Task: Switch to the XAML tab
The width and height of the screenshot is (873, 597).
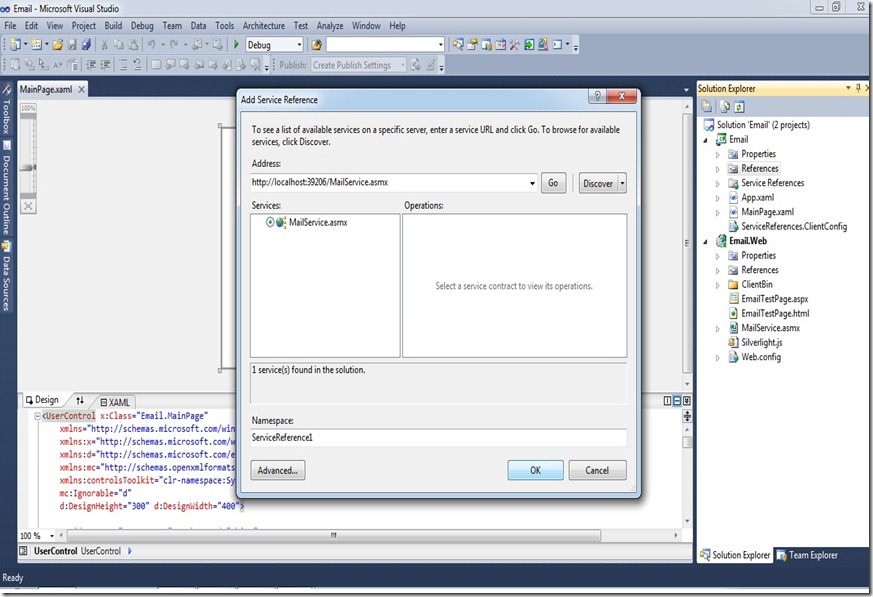Action: 115,402
